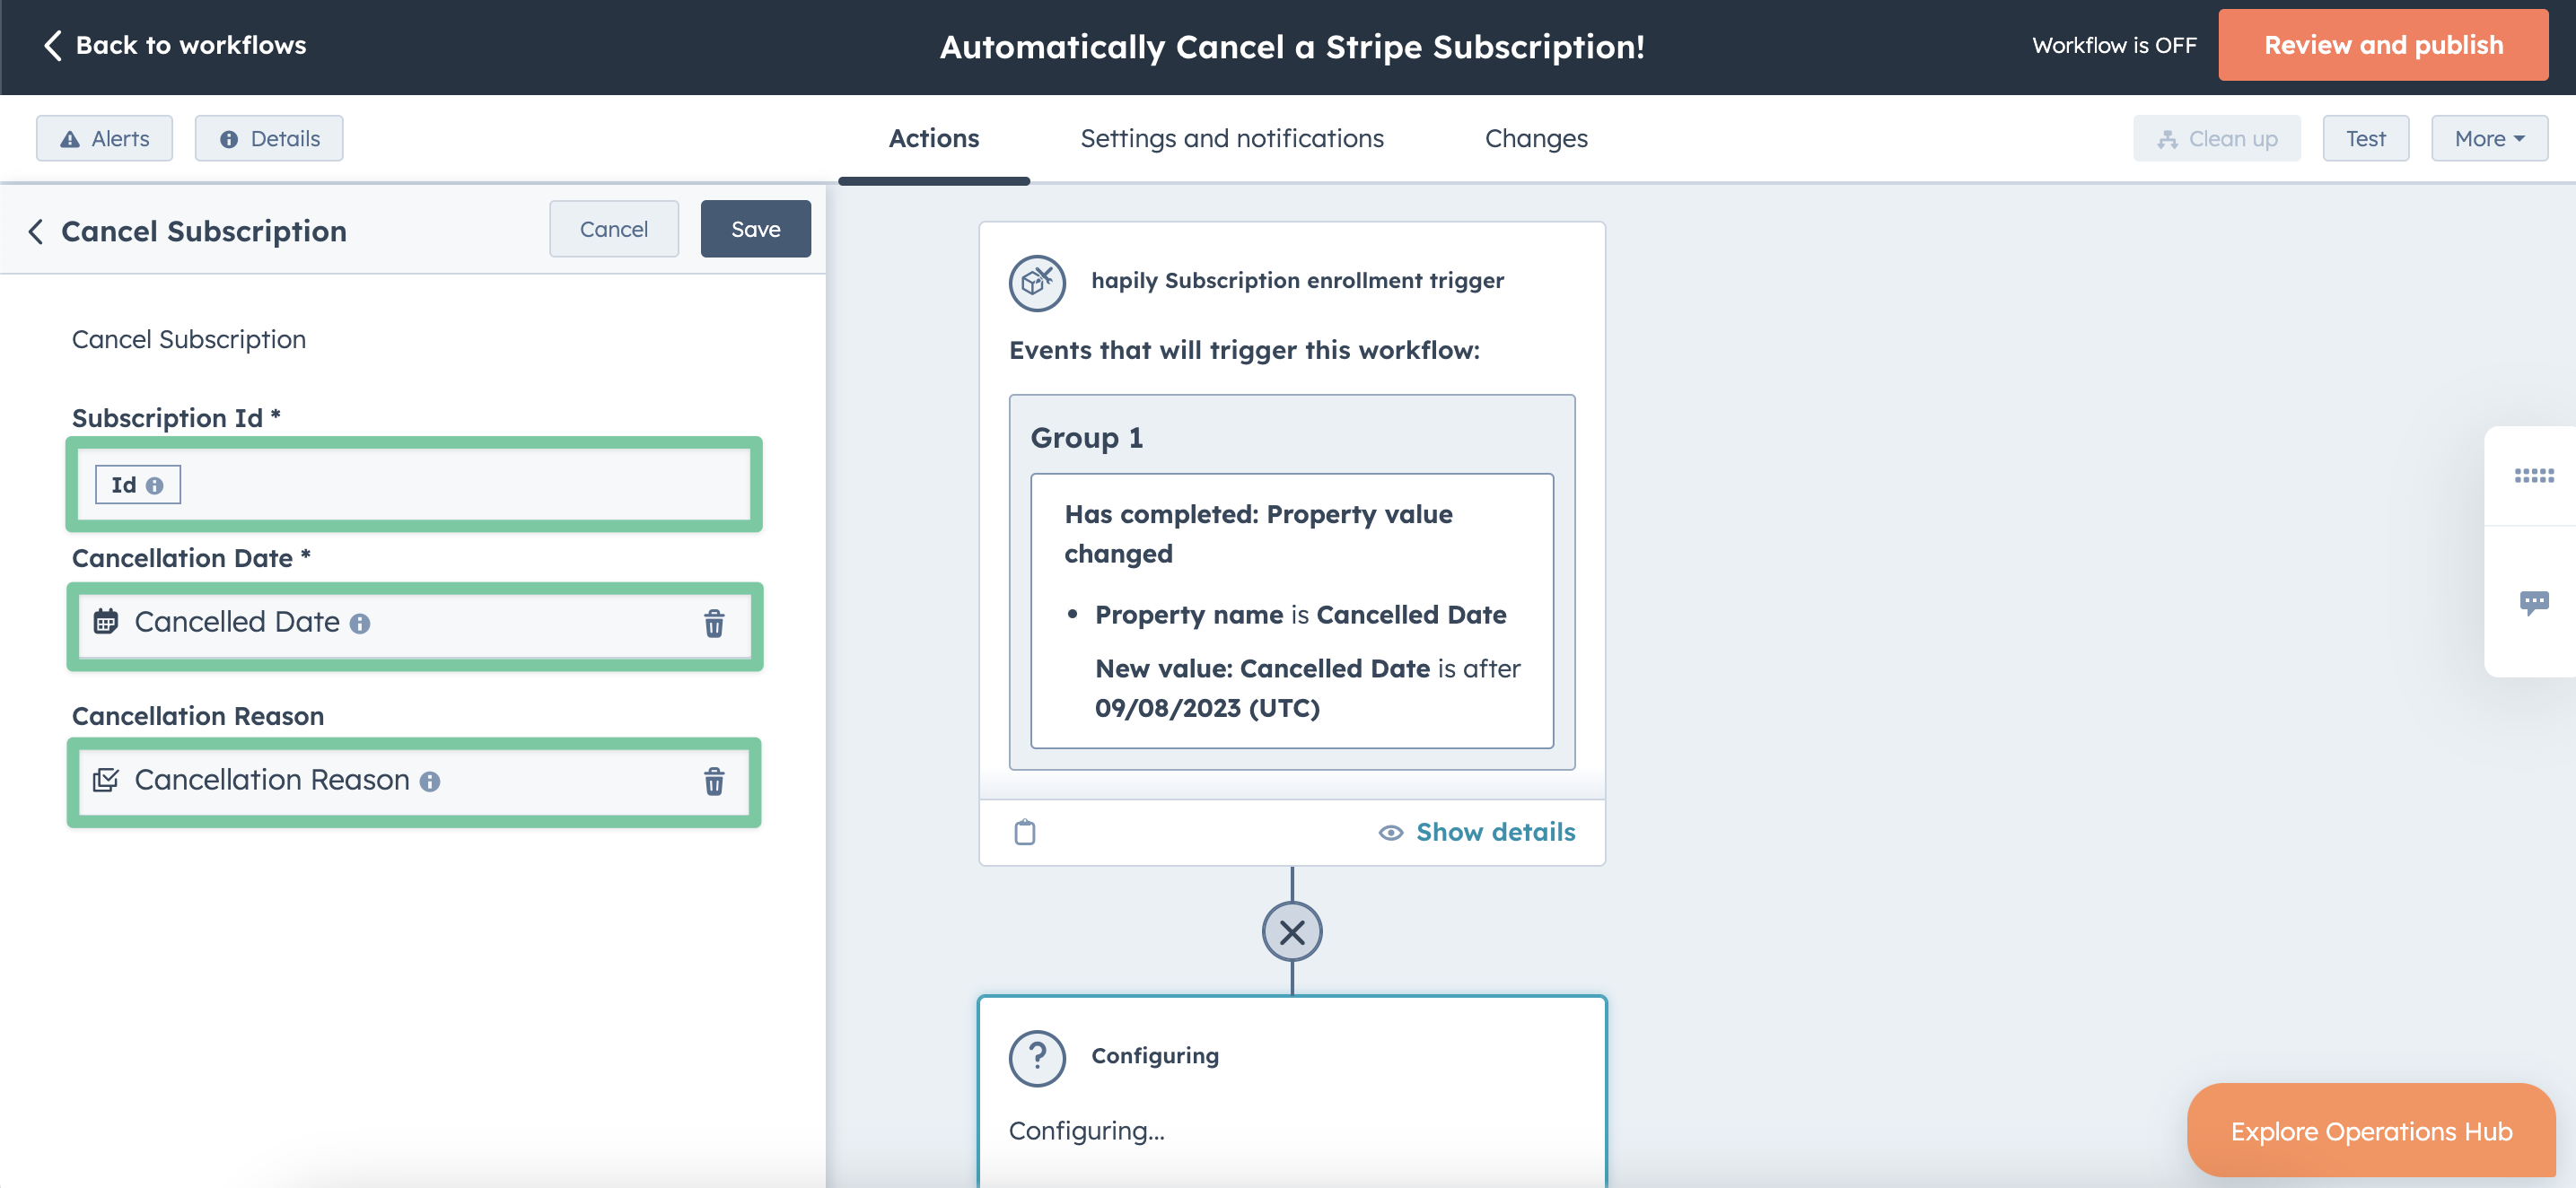
Task: Click the Cancelled Date info icon
Action: tap(360, 624)
